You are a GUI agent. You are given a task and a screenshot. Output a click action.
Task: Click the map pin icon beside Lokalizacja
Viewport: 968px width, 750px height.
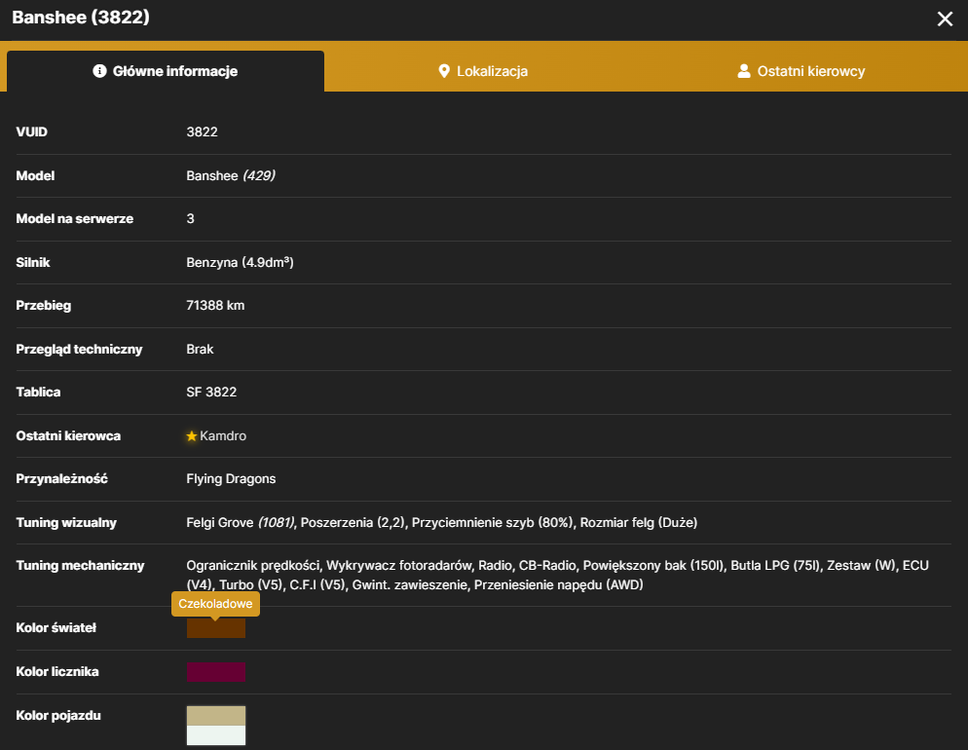(444, 71)
